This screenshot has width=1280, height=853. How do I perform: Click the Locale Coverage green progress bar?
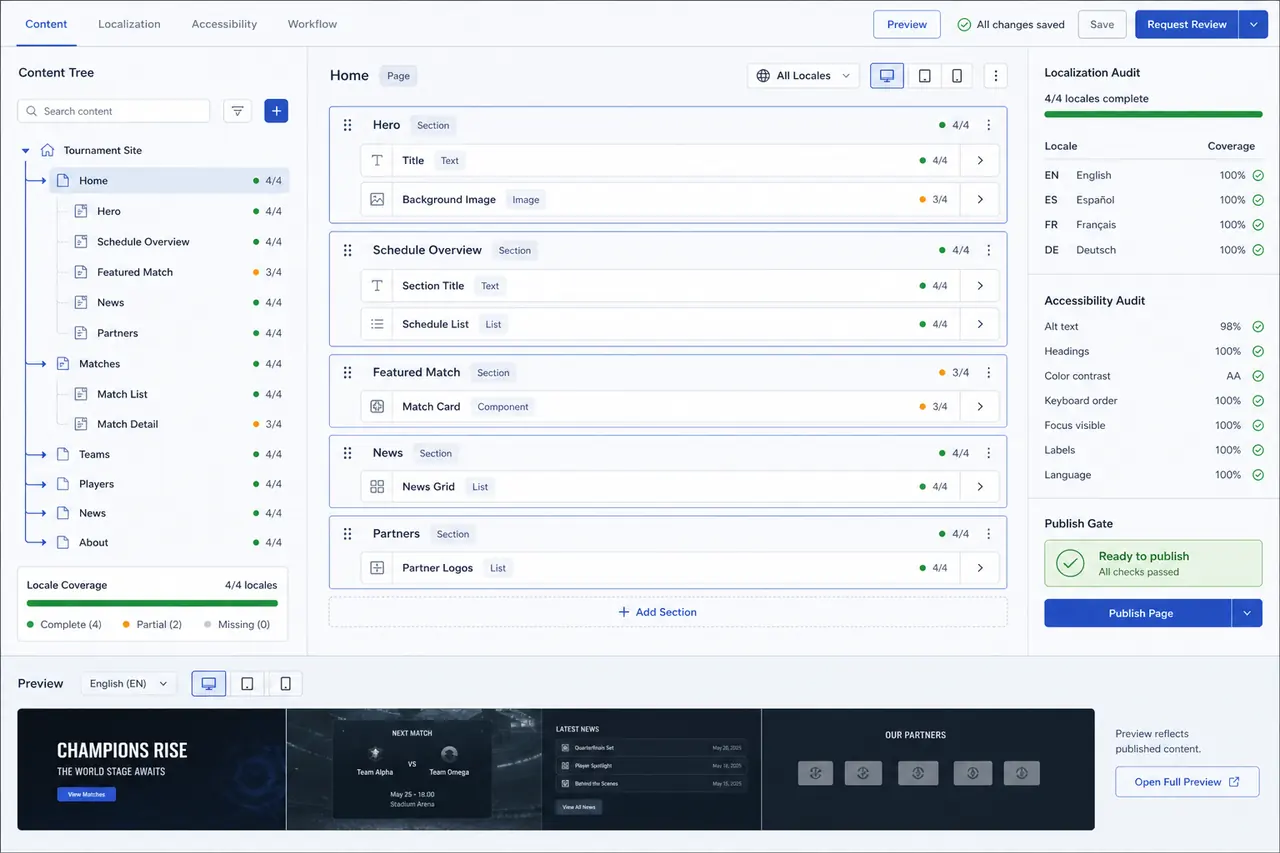152,603
